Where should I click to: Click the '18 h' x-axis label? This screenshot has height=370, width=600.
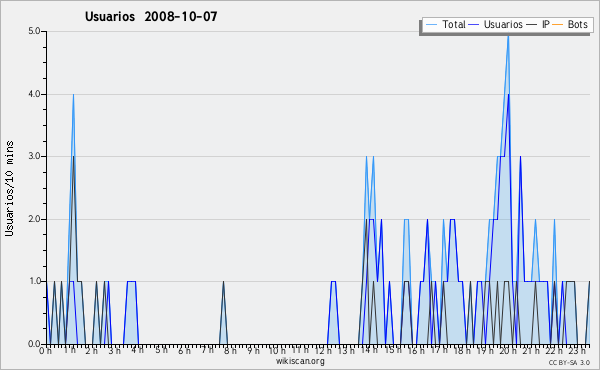click(462, 351)
